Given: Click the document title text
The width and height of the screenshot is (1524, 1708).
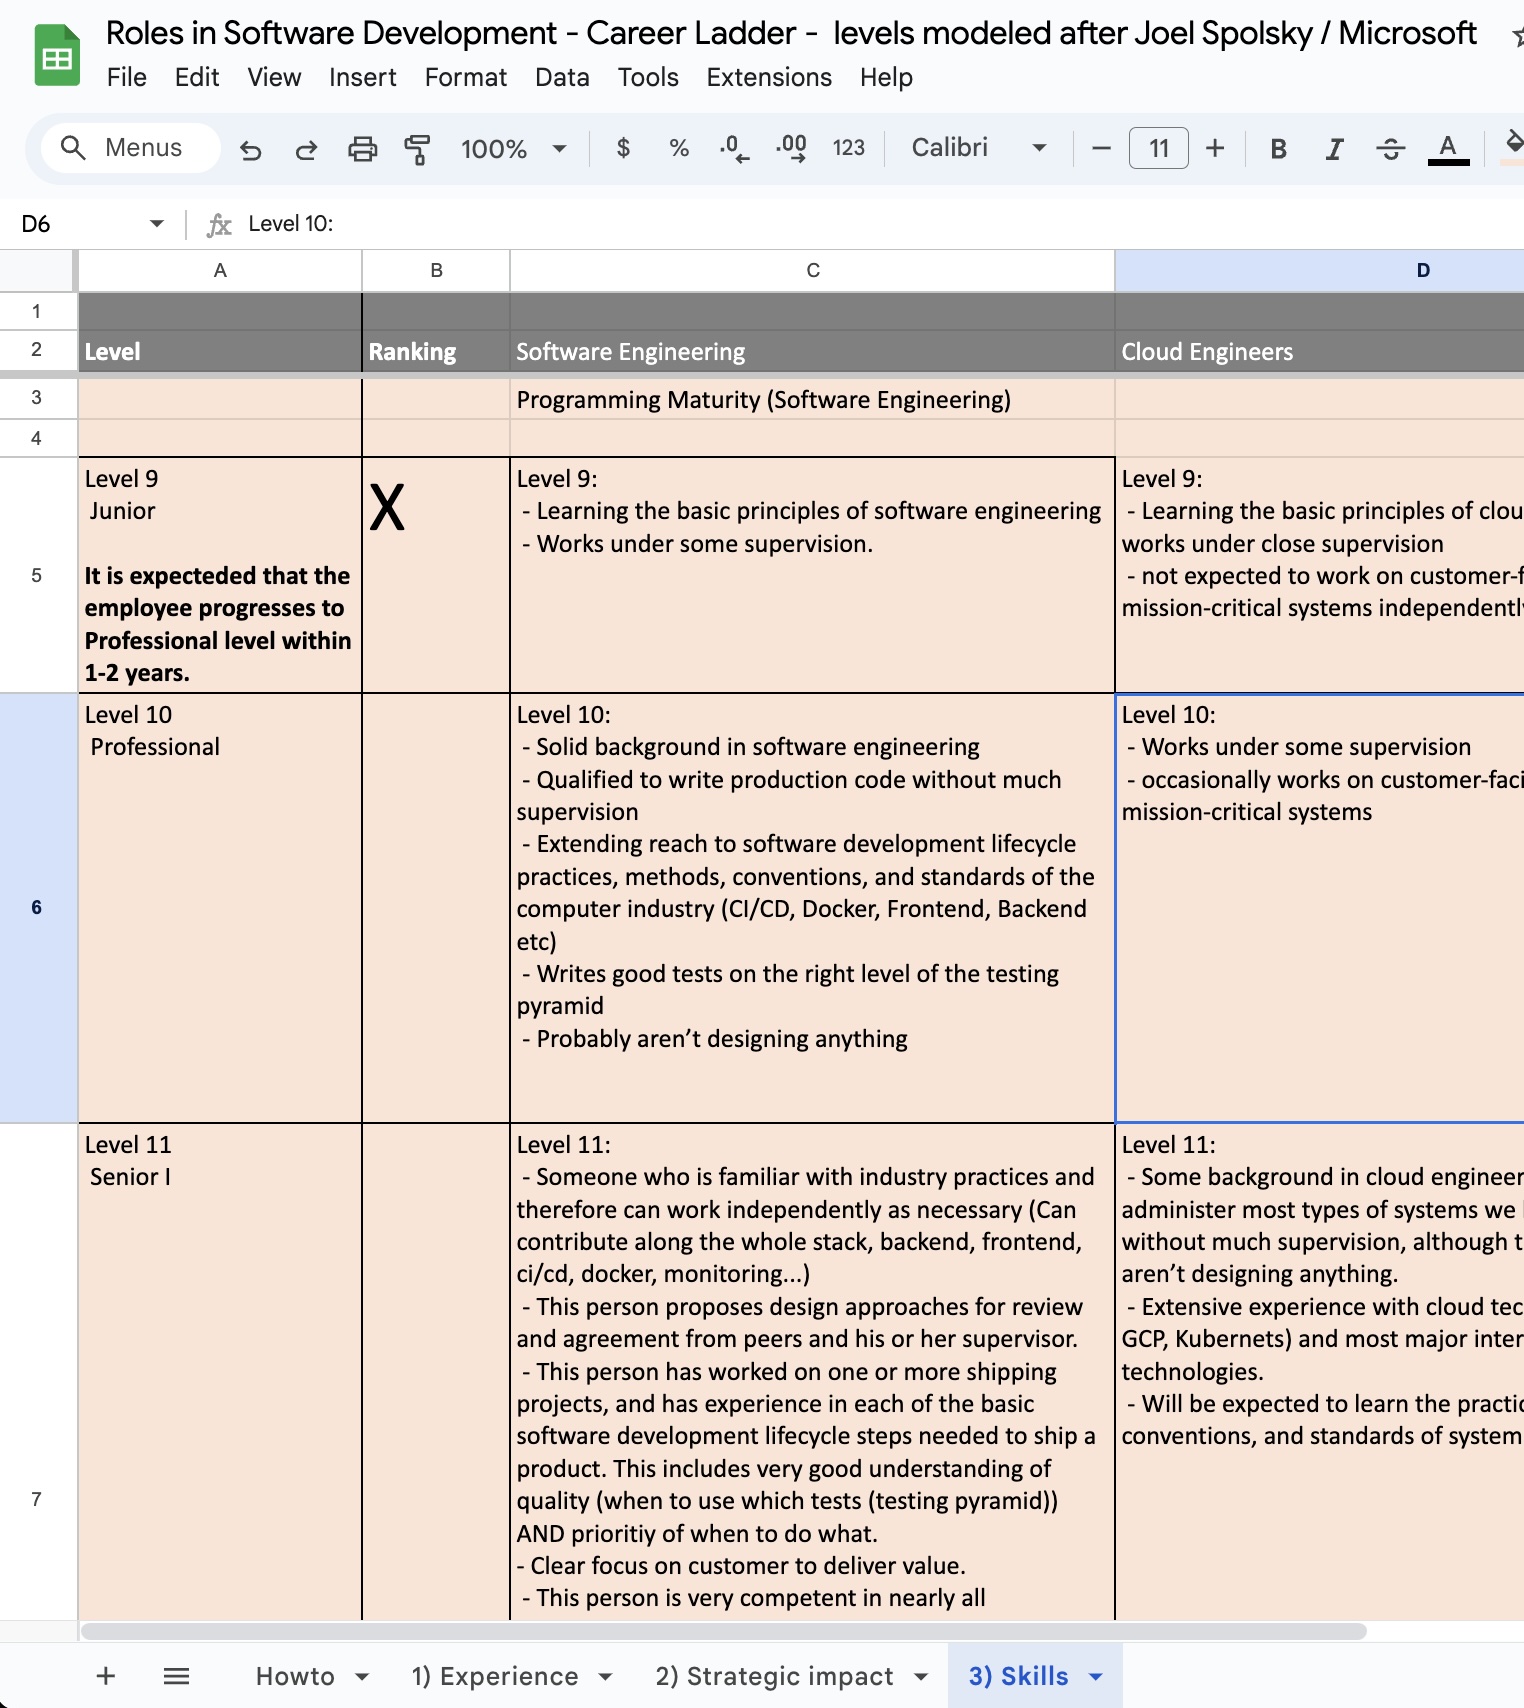Looking at the screenshot, I should [791, 33].
